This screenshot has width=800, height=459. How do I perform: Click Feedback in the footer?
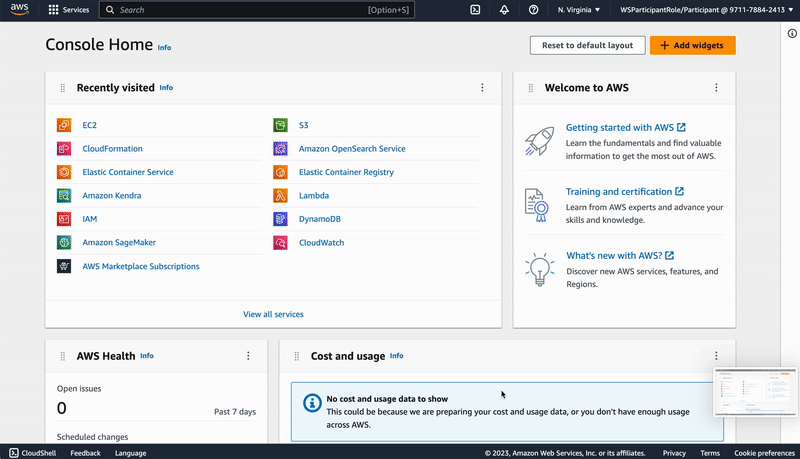click(x=85, y=453)
